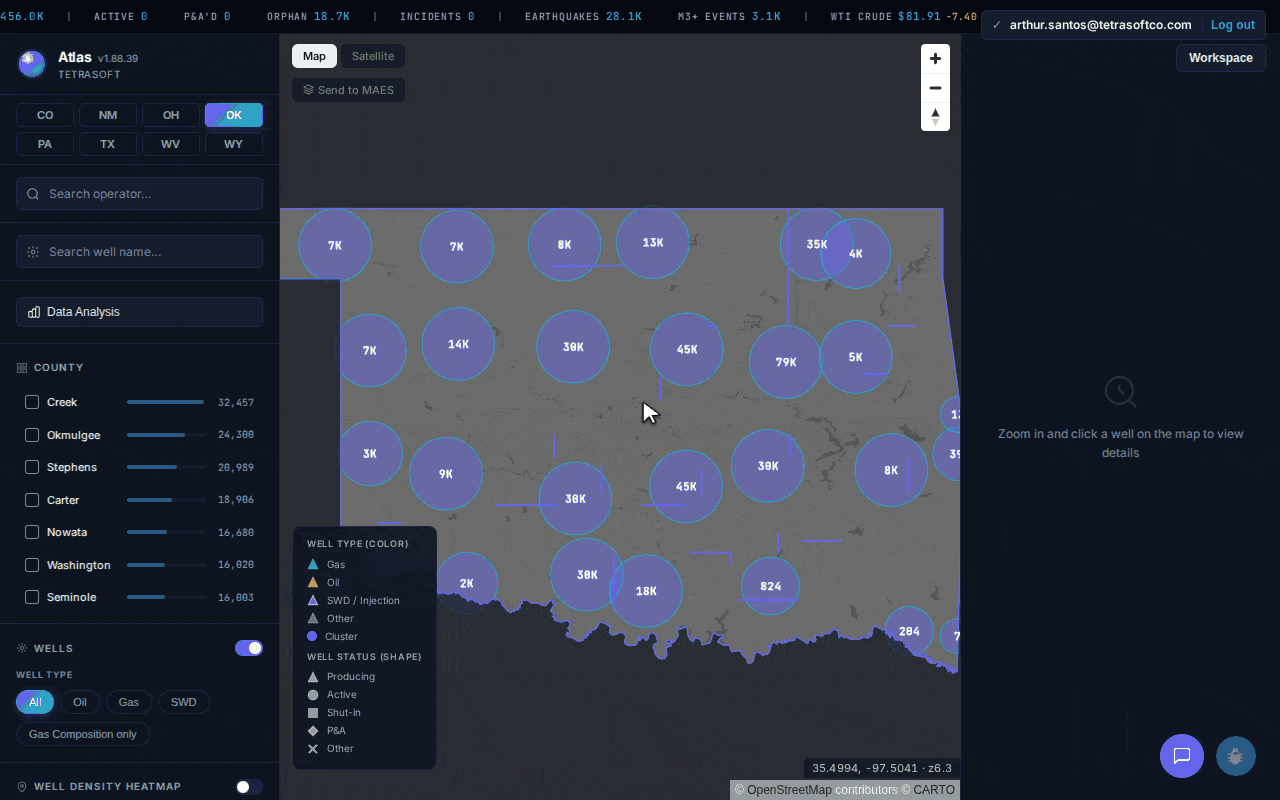Click the WTI Crude price ticker entry
1280x800 pixels.
click(903, 17)
